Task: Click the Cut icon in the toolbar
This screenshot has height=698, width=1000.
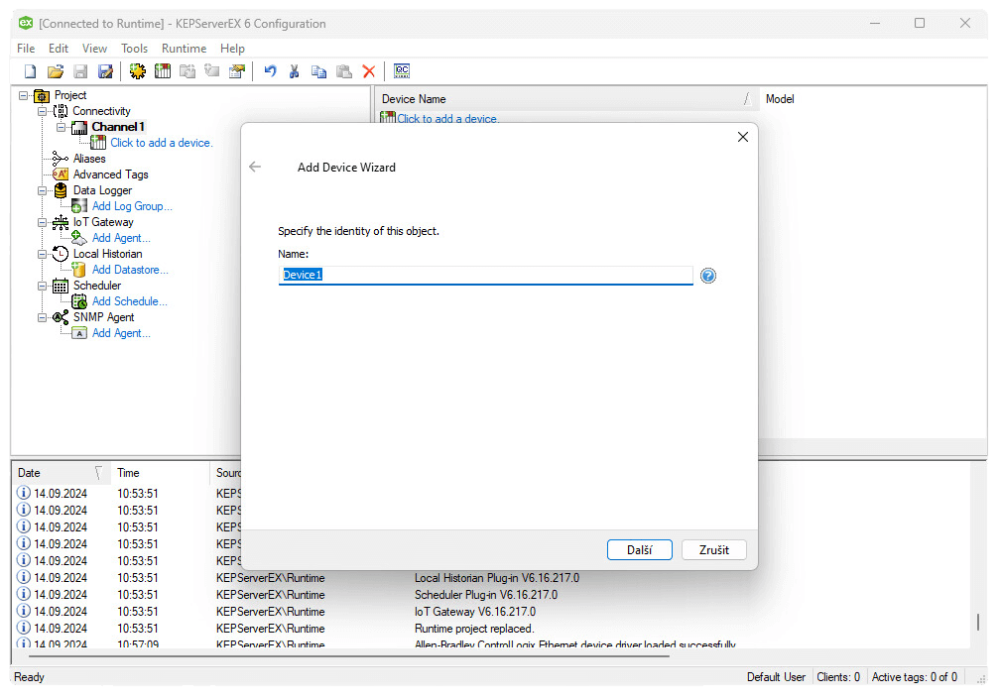Action: 293,71
